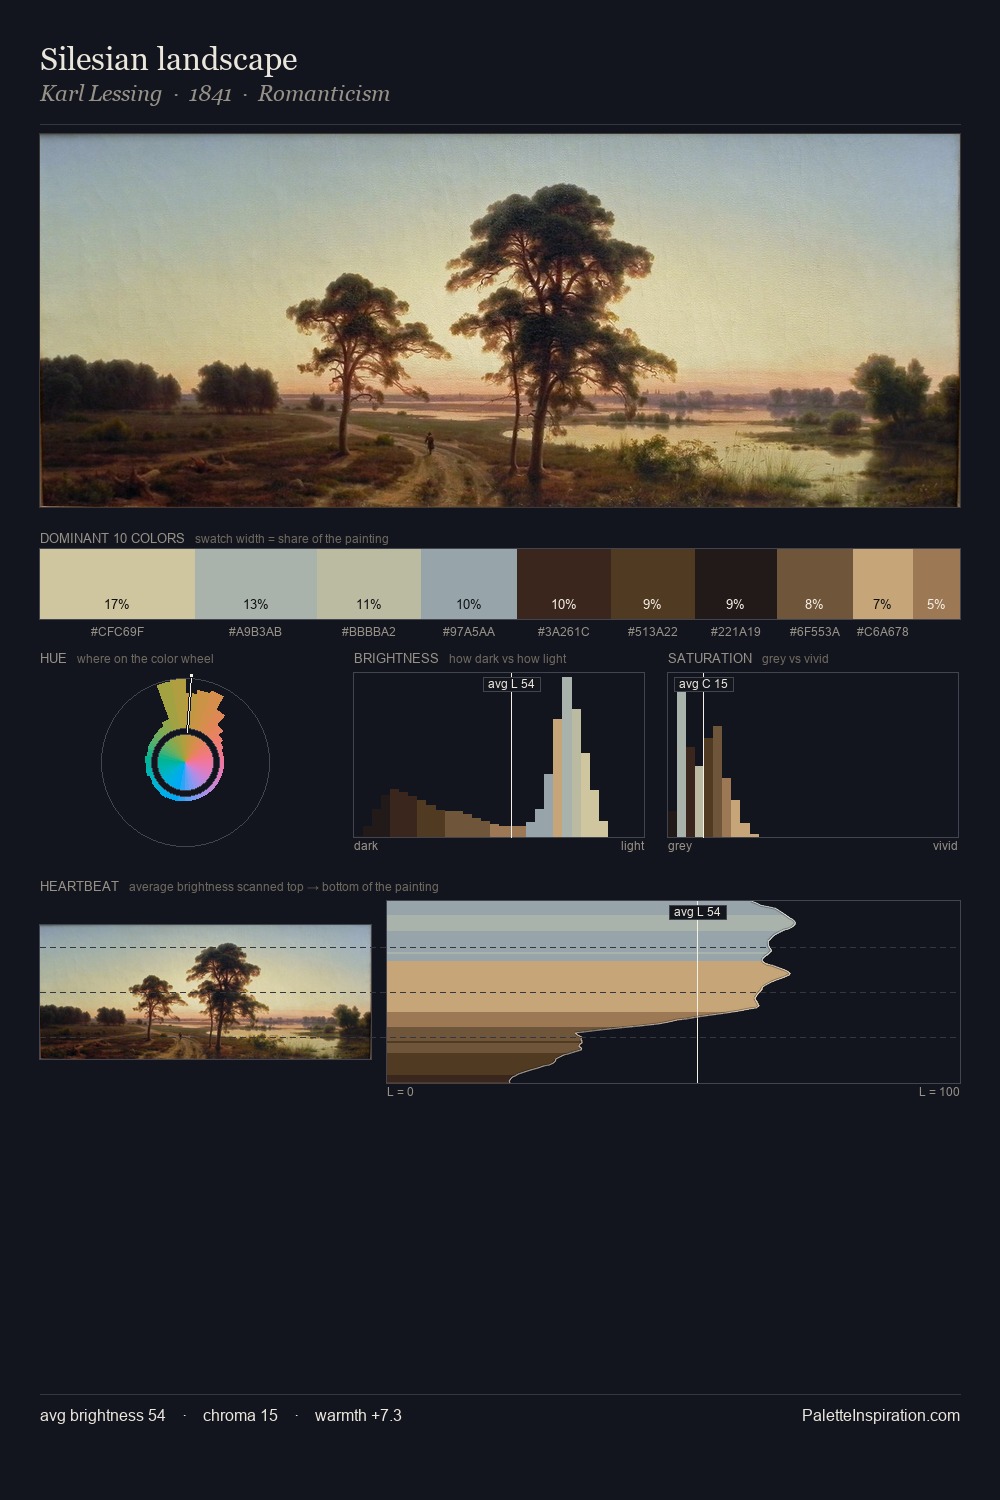Select the #C6A678 tan swatch (7%)

tap(883, 584)
